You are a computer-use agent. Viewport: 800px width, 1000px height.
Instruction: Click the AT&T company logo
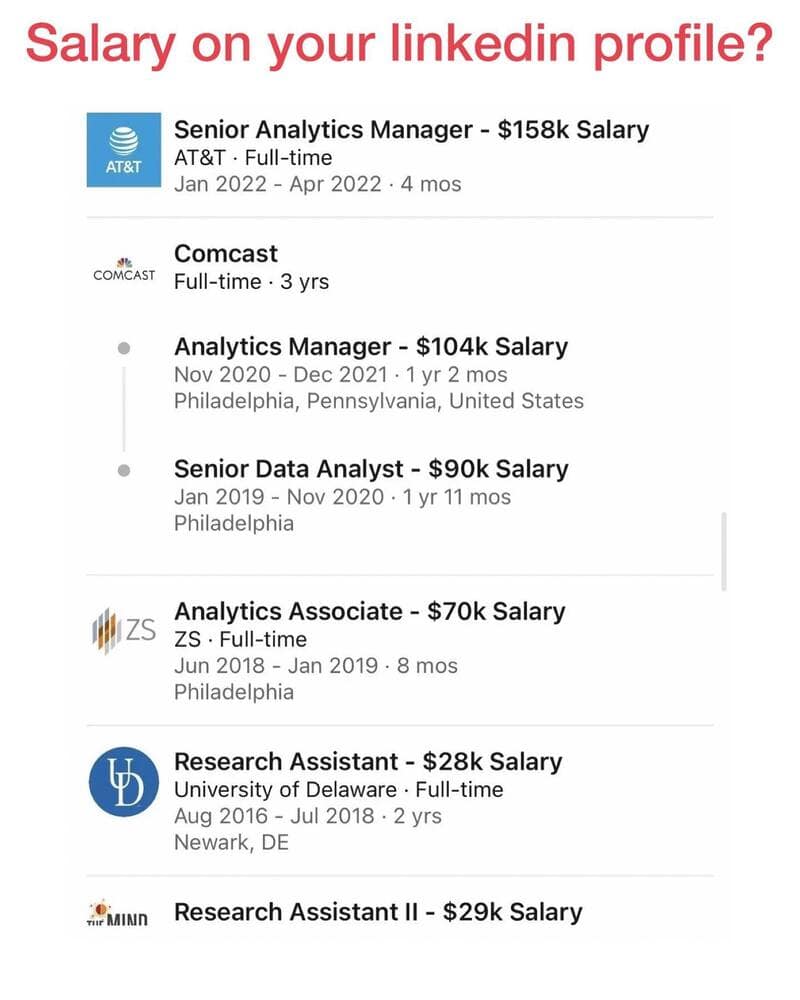[x=124, y=150]
